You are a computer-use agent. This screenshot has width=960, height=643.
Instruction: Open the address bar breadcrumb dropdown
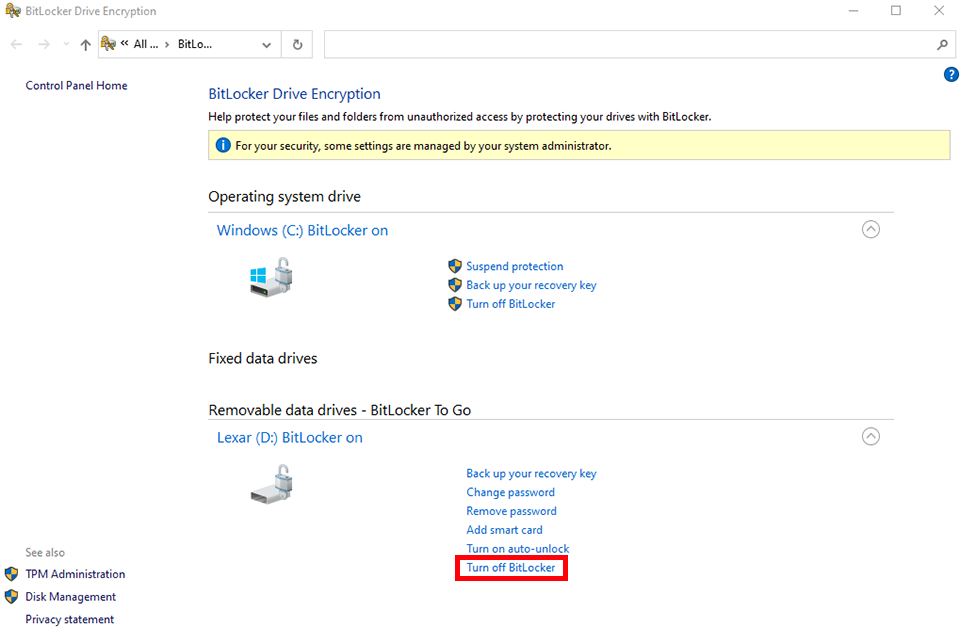coord(266,44)
